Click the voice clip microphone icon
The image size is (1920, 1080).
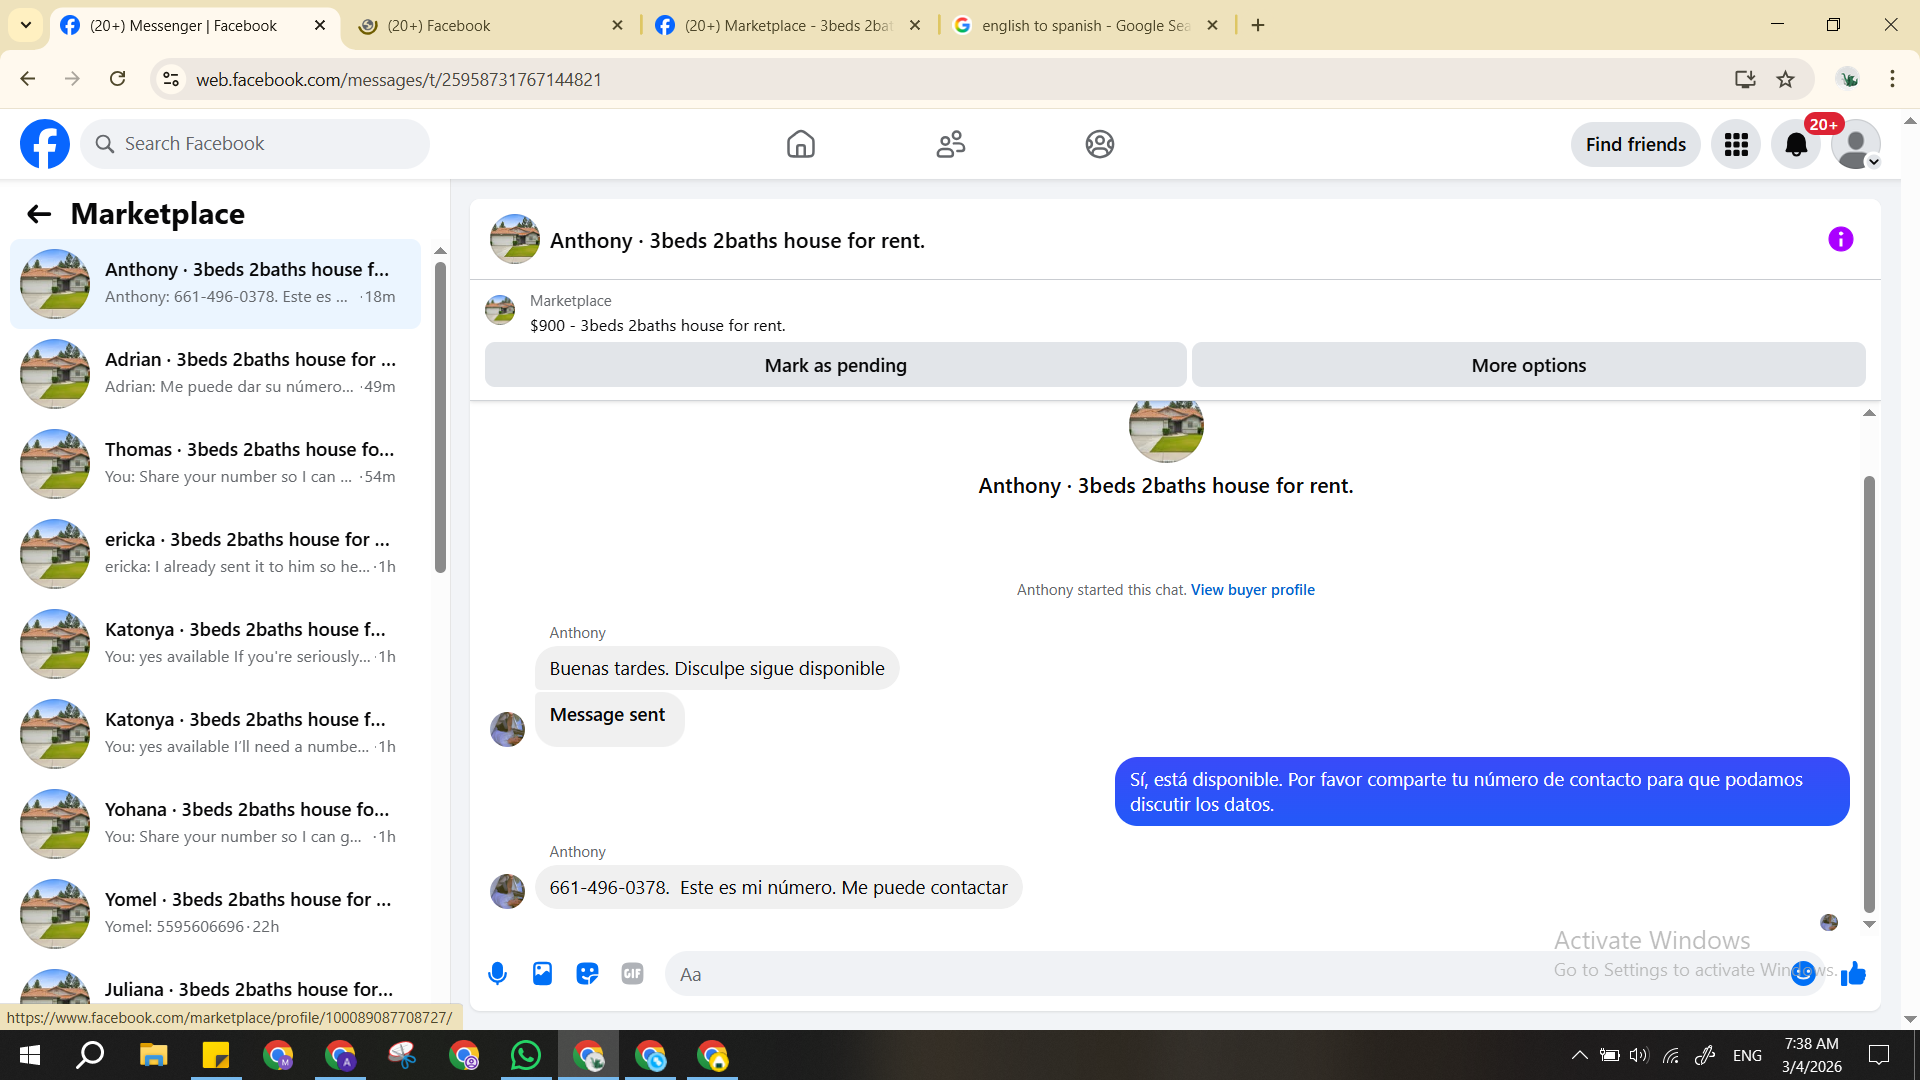pos(497,973)
